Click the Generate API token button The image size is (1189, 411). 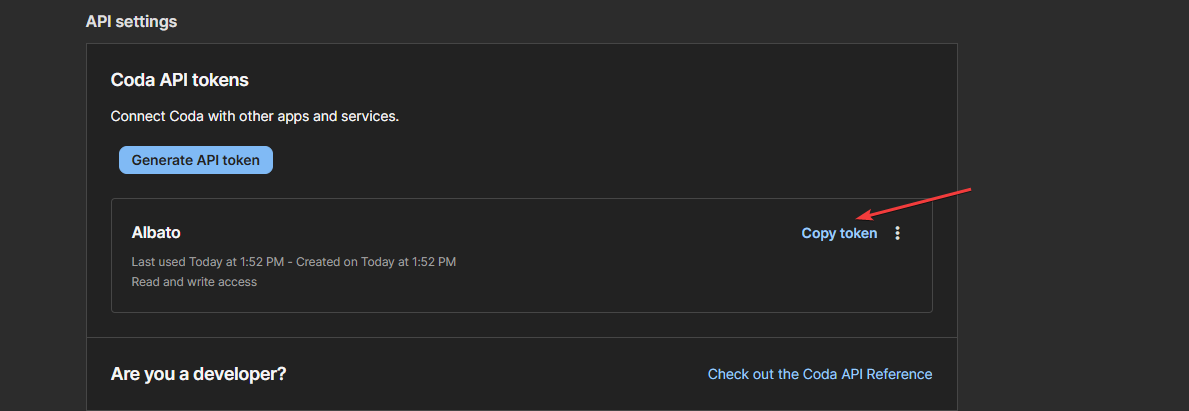click(x=196, y=160)
